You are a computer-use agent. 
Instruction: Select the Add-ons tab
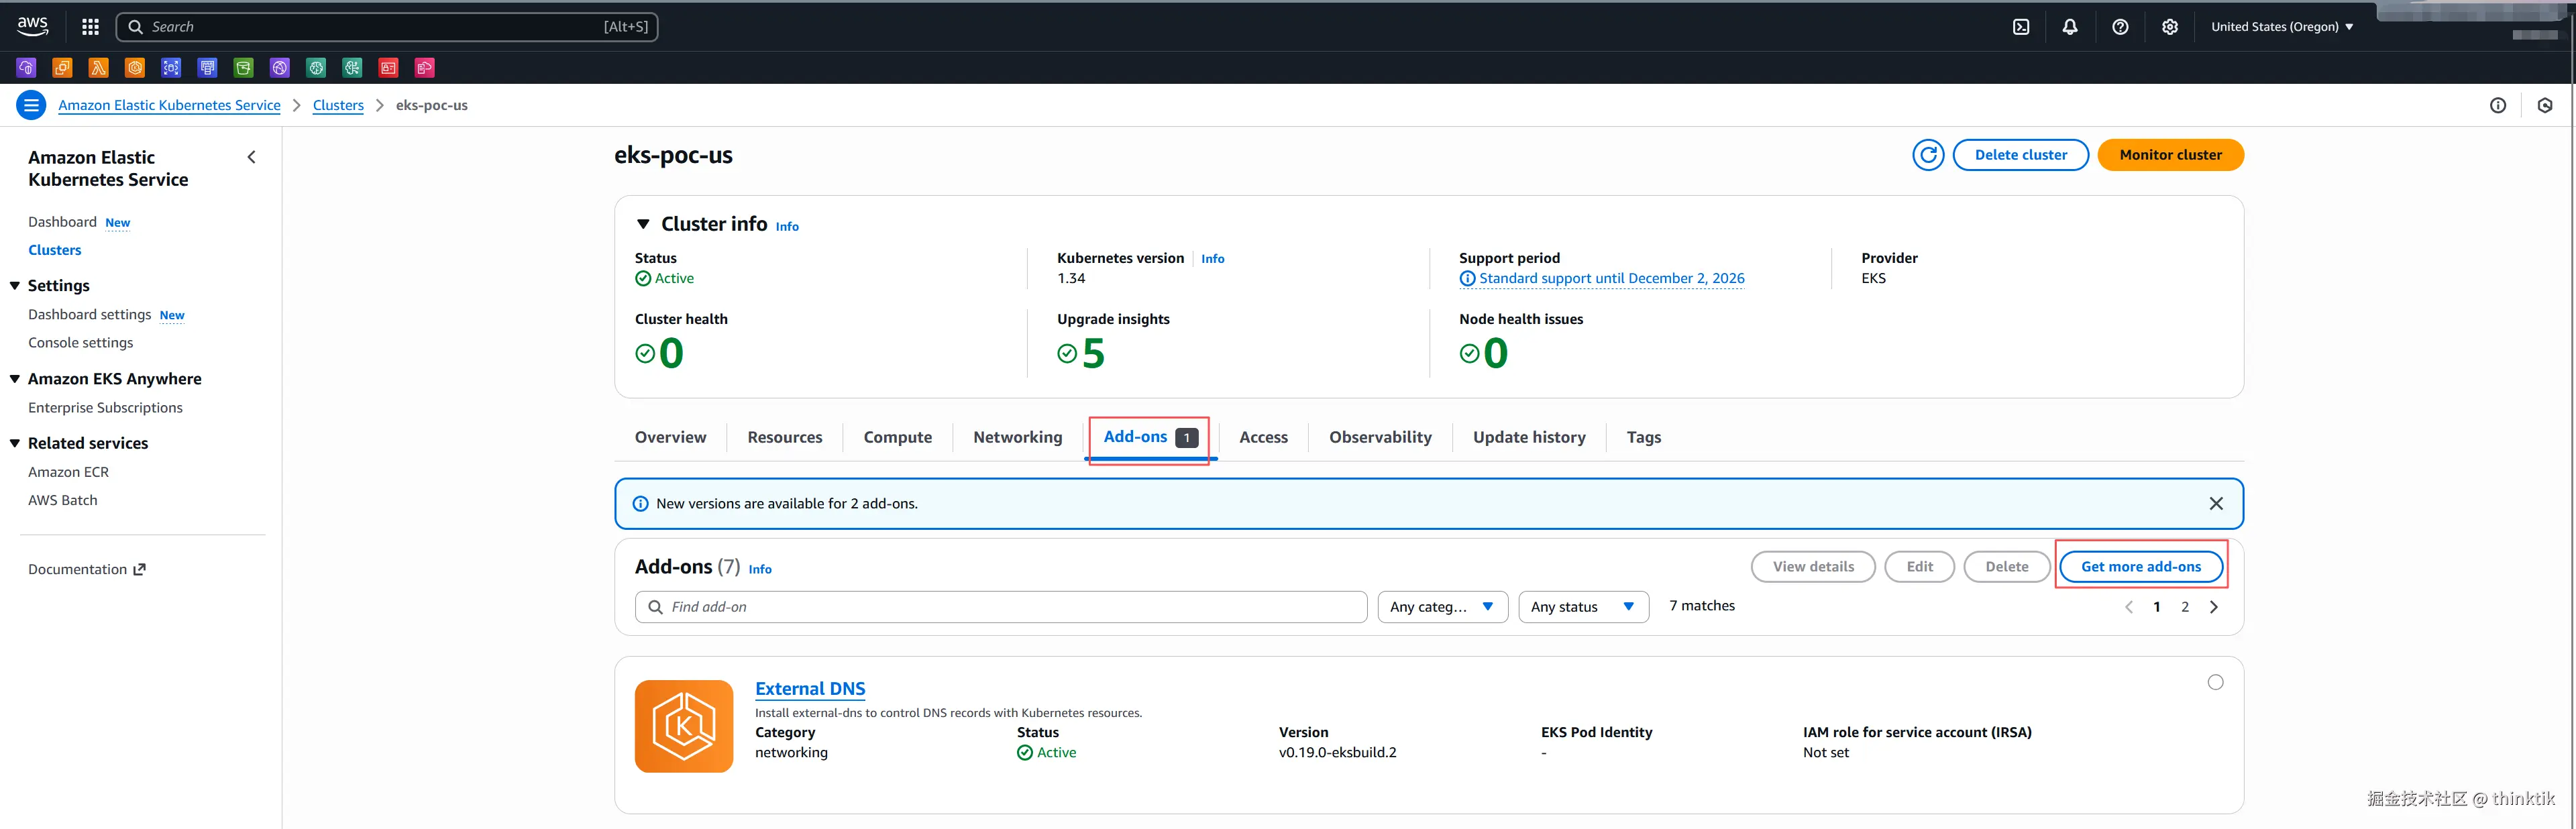tap(1150, 437)
